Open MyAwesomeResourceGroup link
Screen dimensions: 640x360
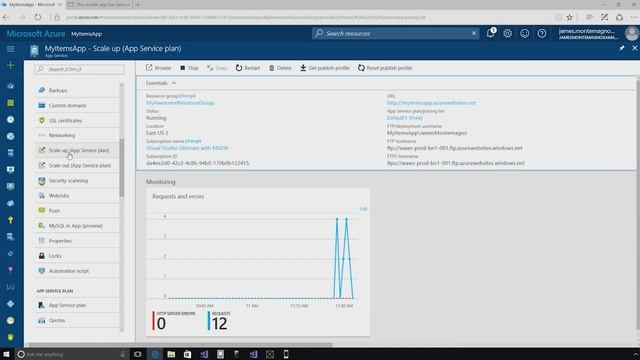pos(180,103)
